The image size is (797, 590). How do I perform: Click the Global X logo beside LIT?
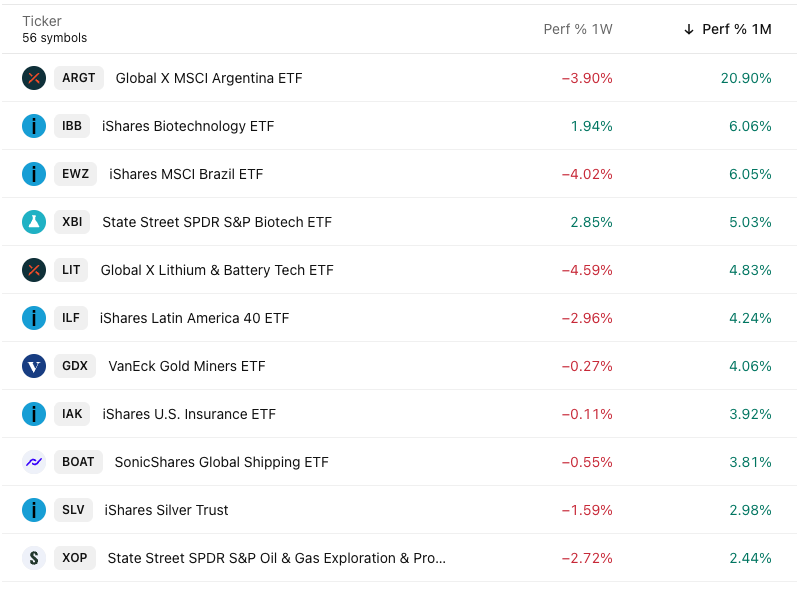pos(34,270)
